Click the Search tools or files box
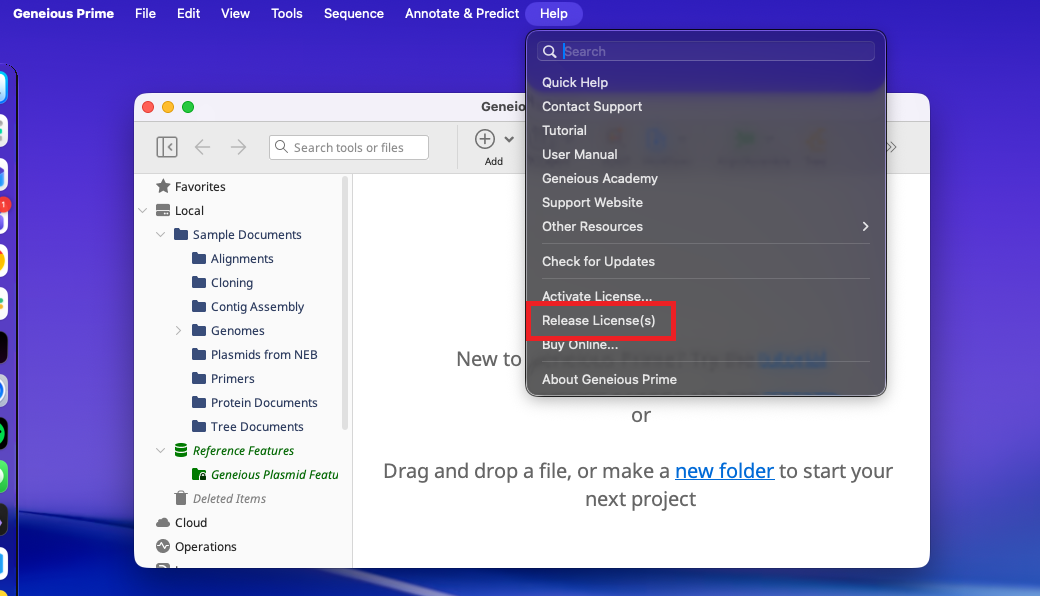The image size is (1040, 596). pyautogui.click(x=349, y=147)
